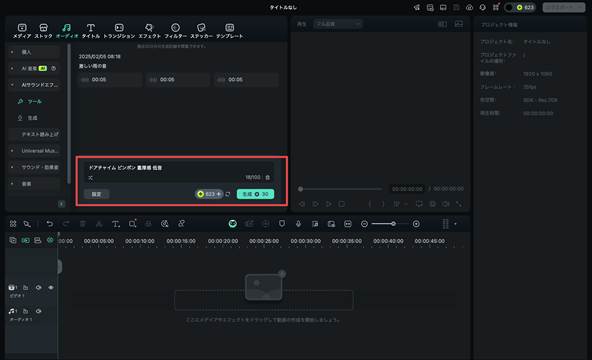Toggle the green auto ripple icon above tracks
This screenshot has width=592, height=360.
[x=25, y=240]
